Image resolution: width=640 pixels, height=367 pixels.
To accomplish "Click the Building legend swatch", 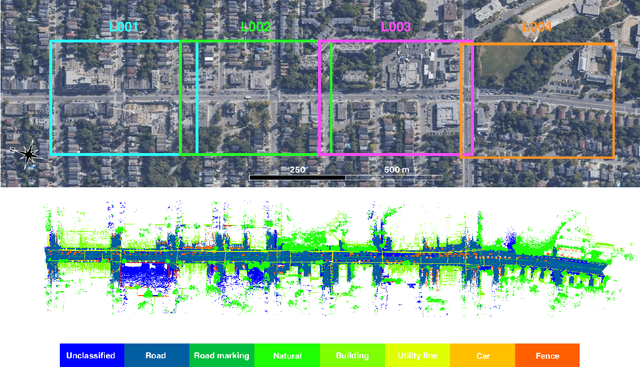I will pos(352,355).
